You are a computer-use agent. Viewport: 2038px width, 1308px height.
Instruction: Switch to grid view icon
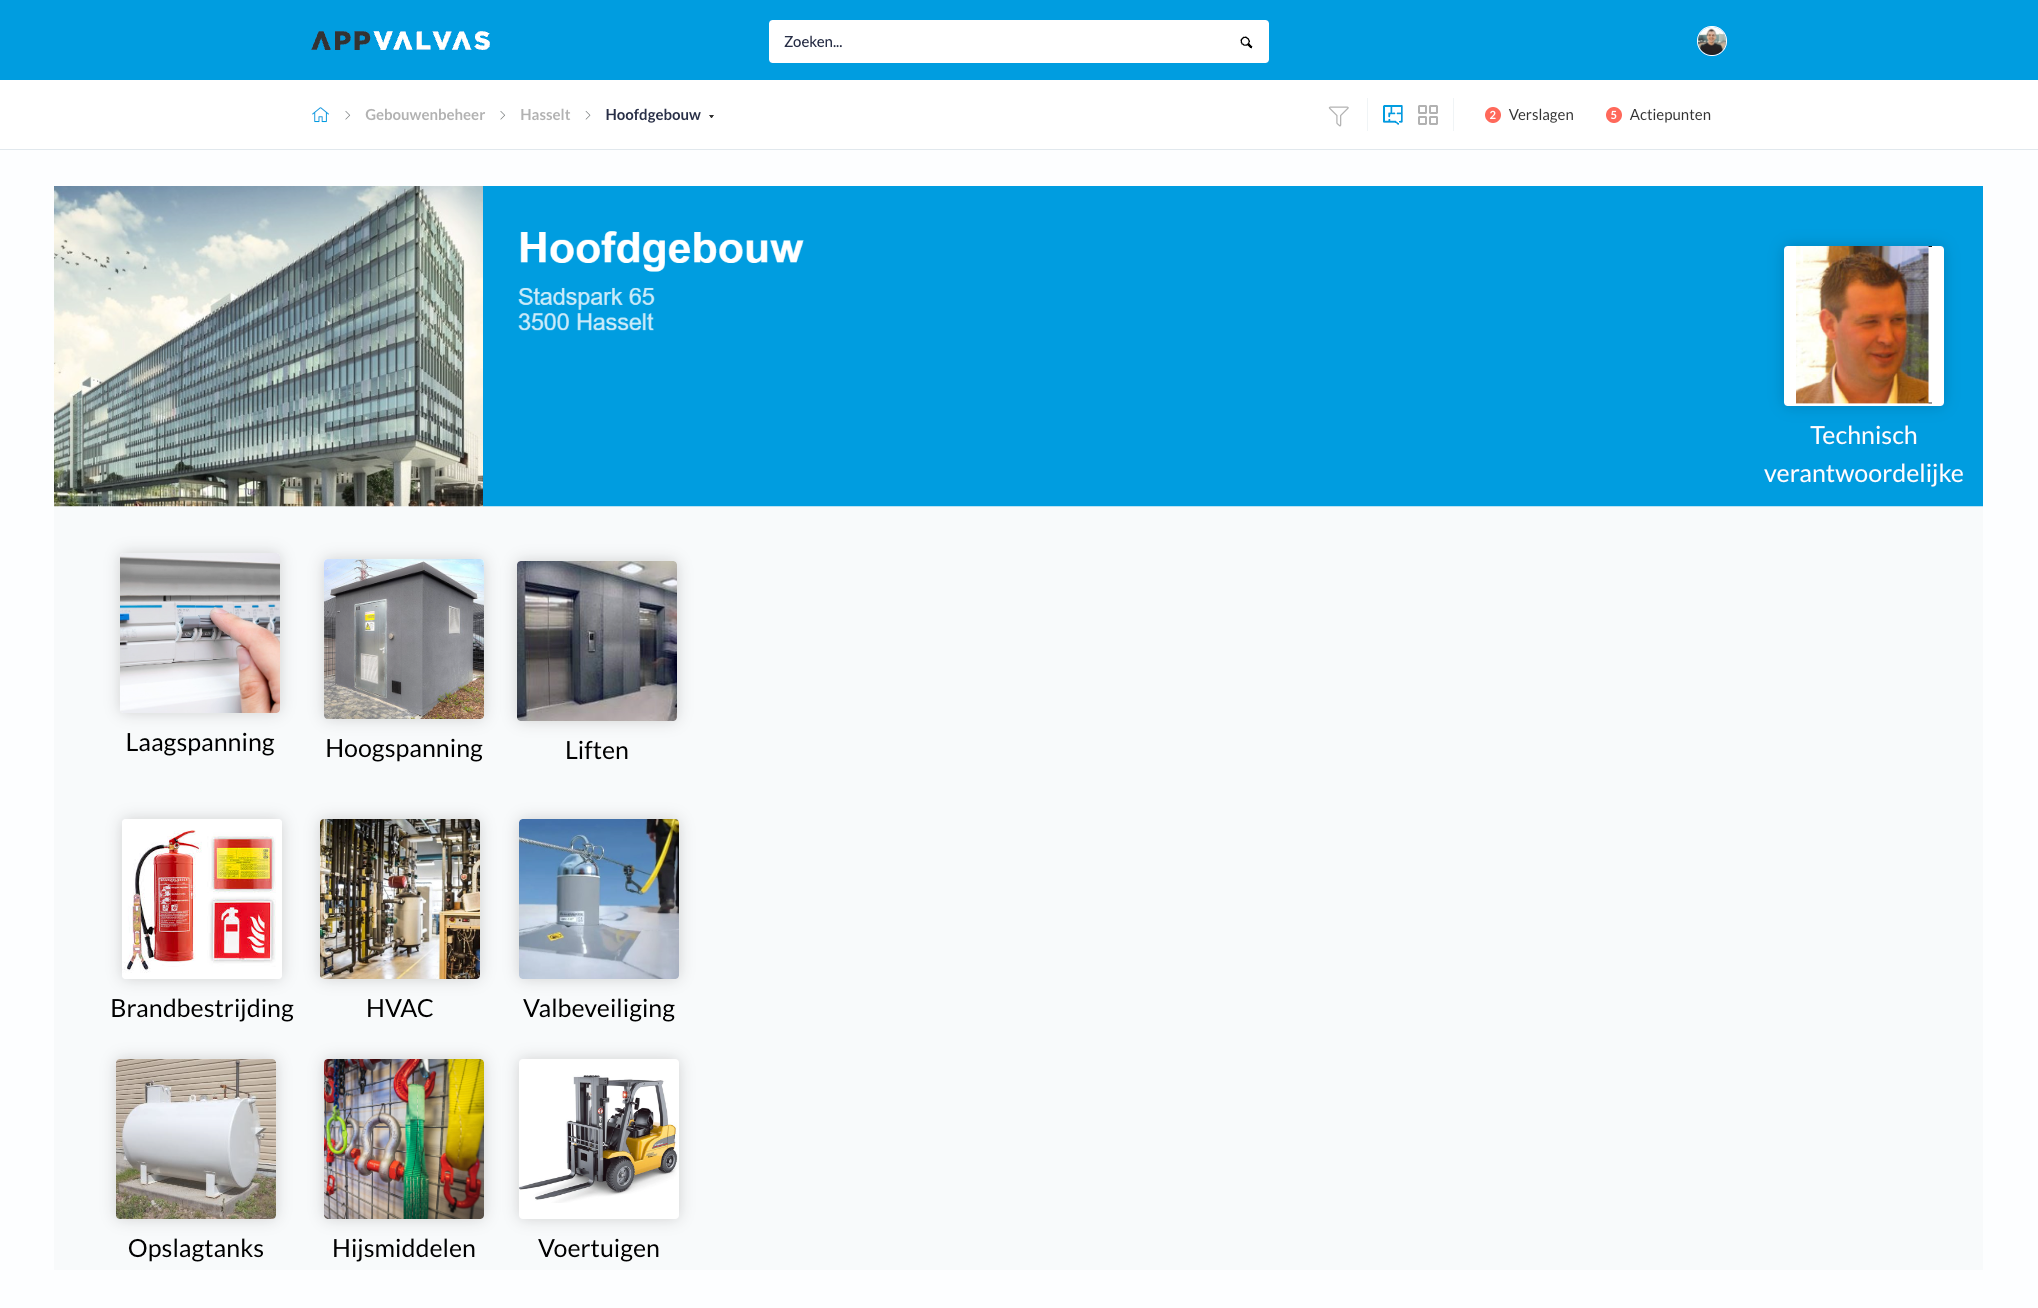1428,115
